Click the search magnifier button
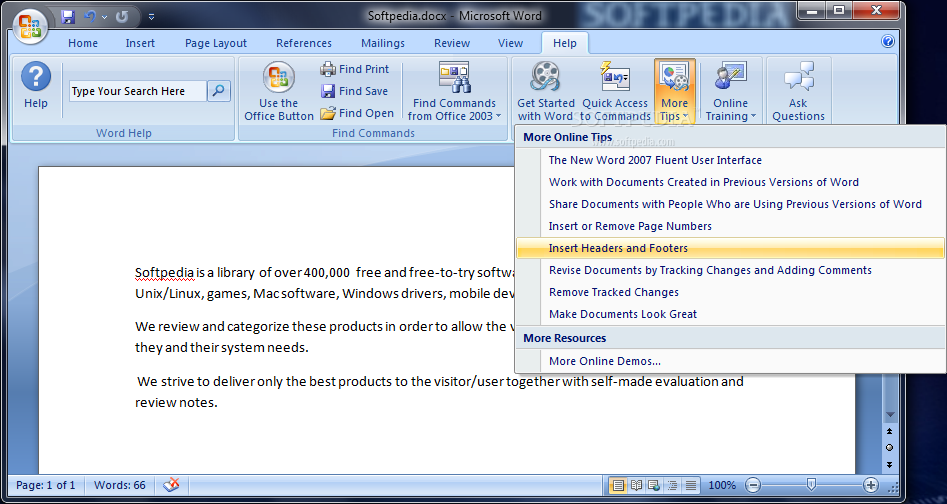The height and width of the screenshot is (504, 947). click(219, 91)
